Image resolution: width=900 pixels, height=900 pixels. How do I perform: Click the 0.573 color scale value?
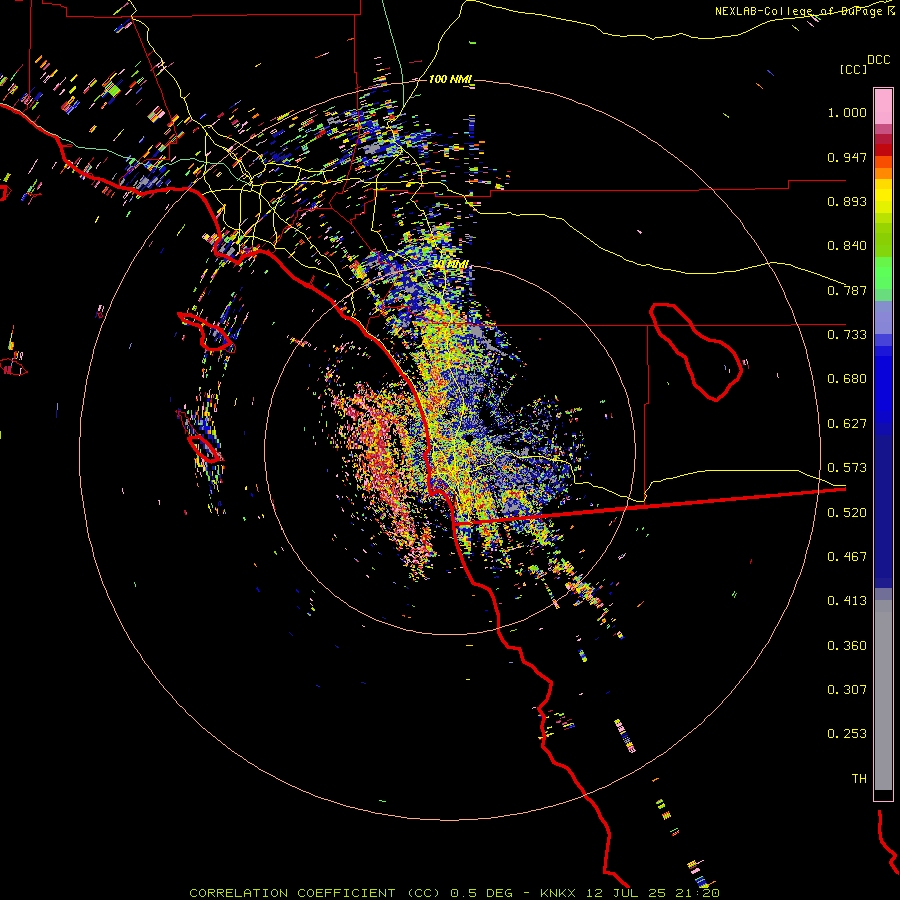pyautogui.click(x=847, y=468)
